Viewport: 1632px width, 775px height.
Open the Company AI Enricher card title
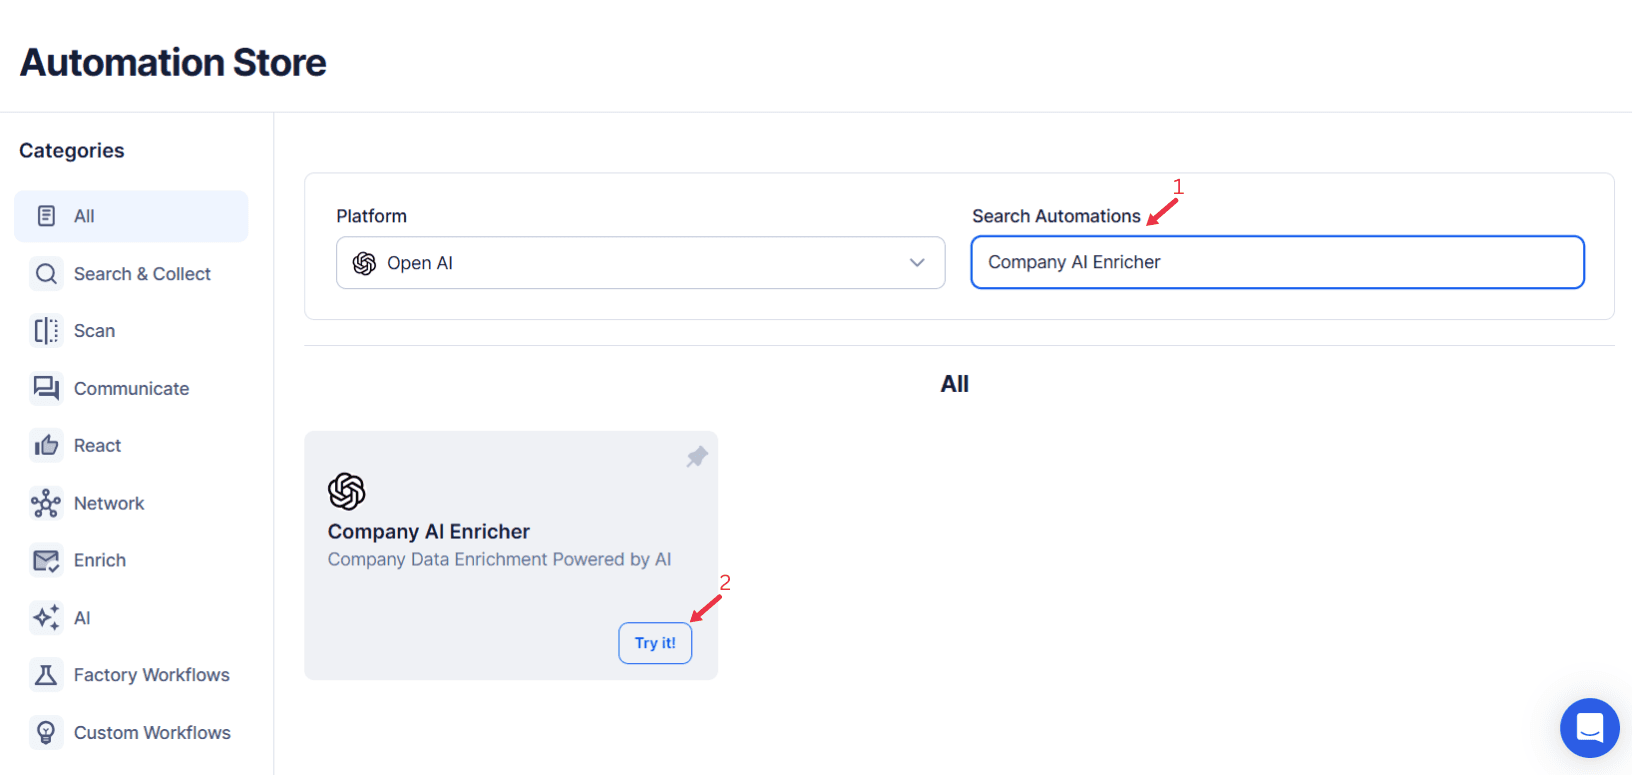coord(429,532)
